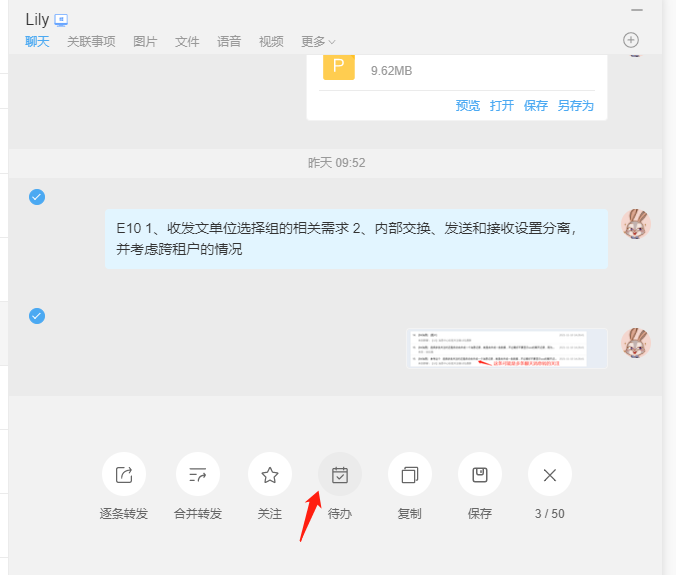
Task: Click the plus icon at top right
Action: (631, 40)
